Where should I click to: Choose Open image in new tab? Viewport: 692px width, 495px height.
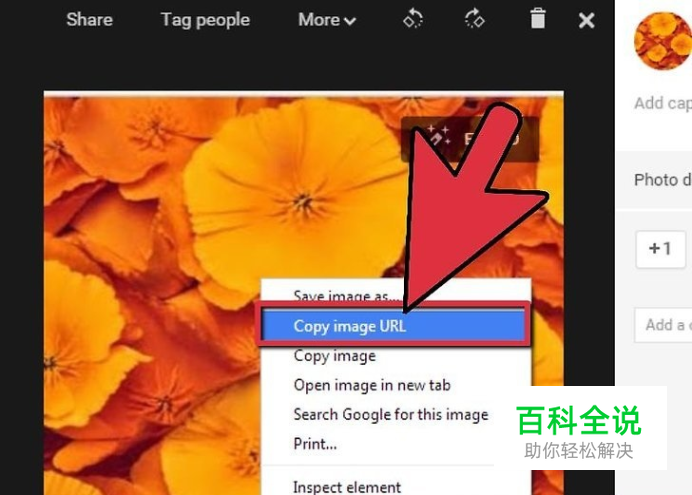tap(372, 385)
